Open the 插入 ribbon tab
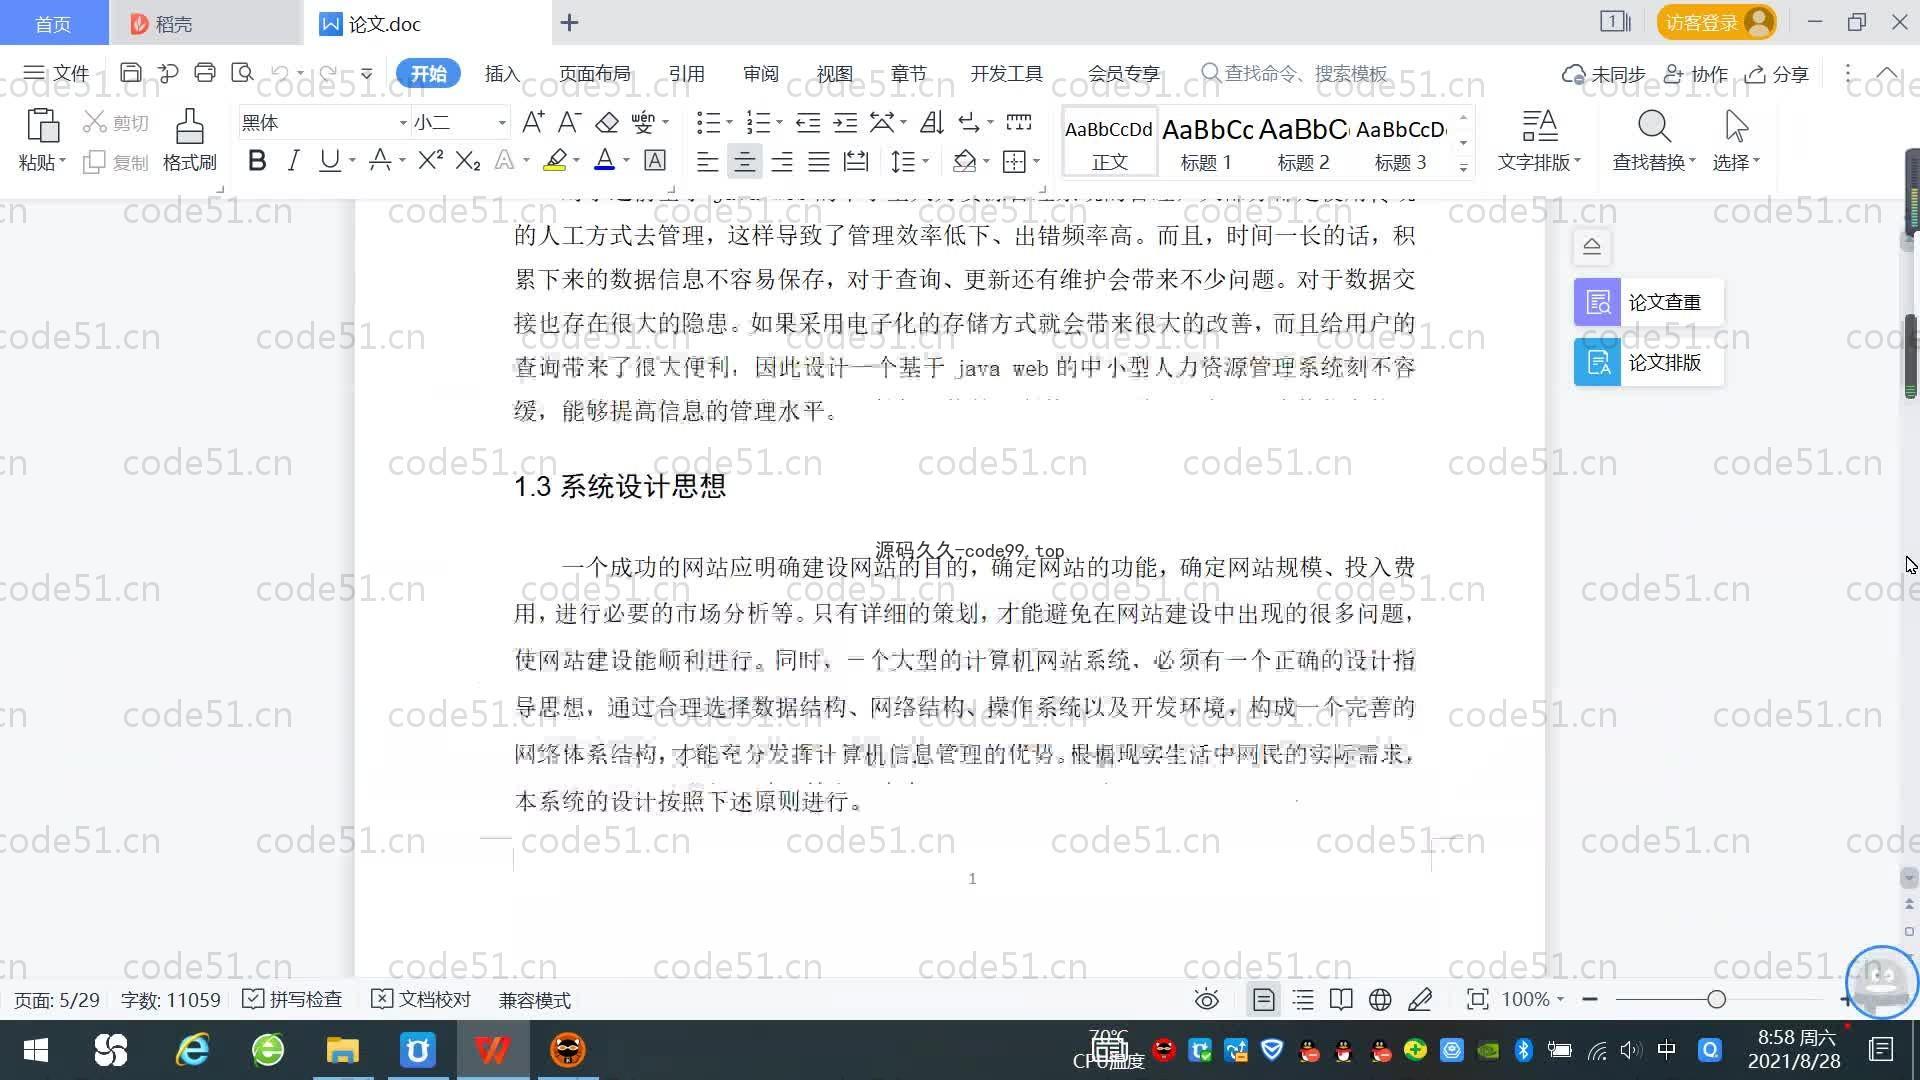This screenshot has height=1080, width=1920. [502, 74]
